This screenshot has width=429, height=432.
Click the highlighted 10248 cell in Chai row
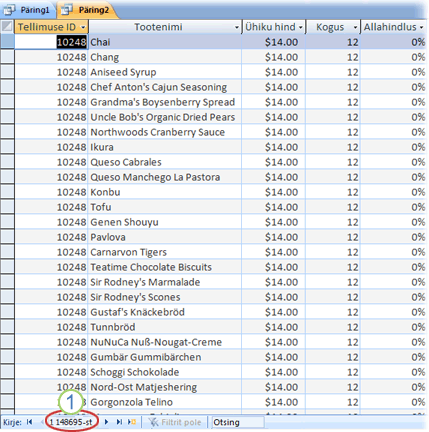point(51,42)
